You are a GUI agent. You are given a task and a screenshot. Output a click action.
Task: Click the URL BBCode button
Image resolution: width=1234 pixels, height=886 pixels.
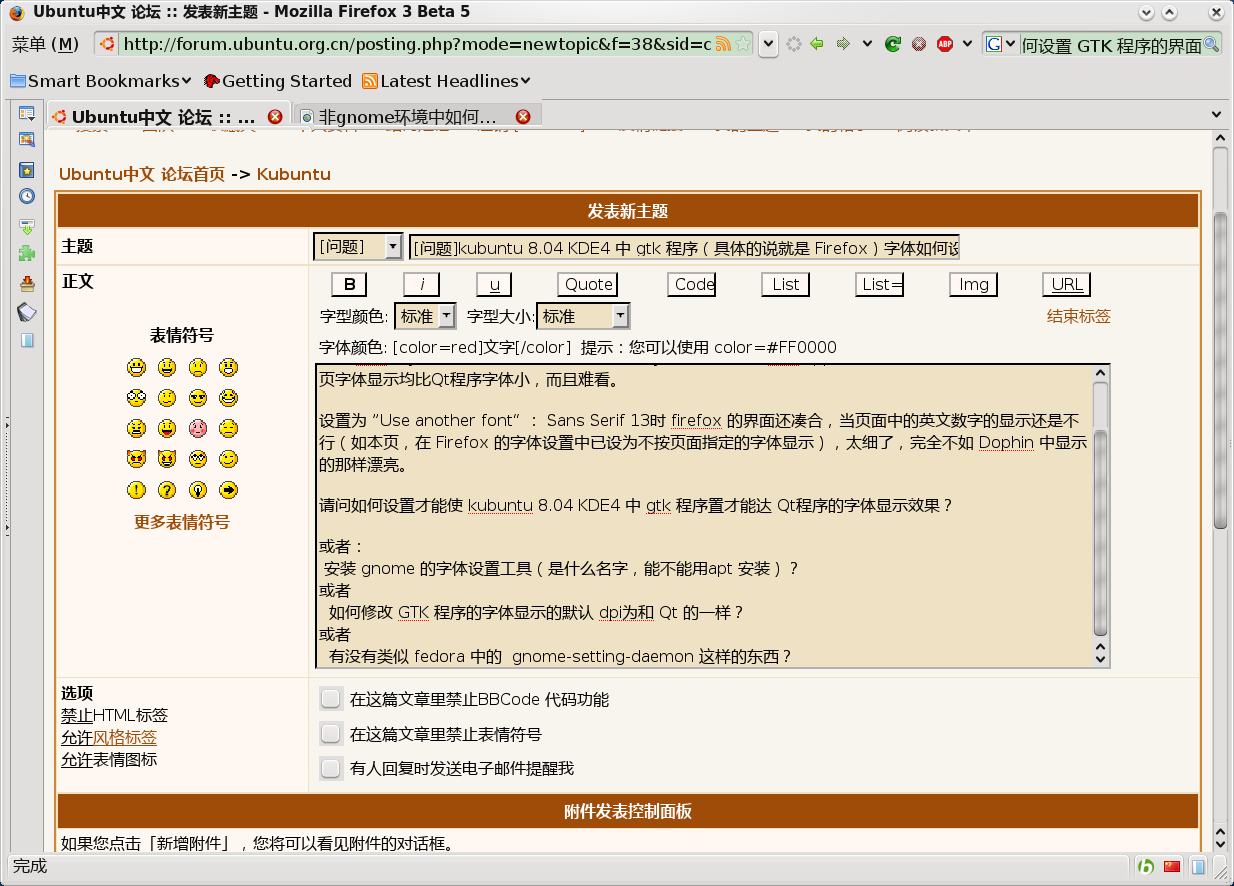(x=1067, y=285)
